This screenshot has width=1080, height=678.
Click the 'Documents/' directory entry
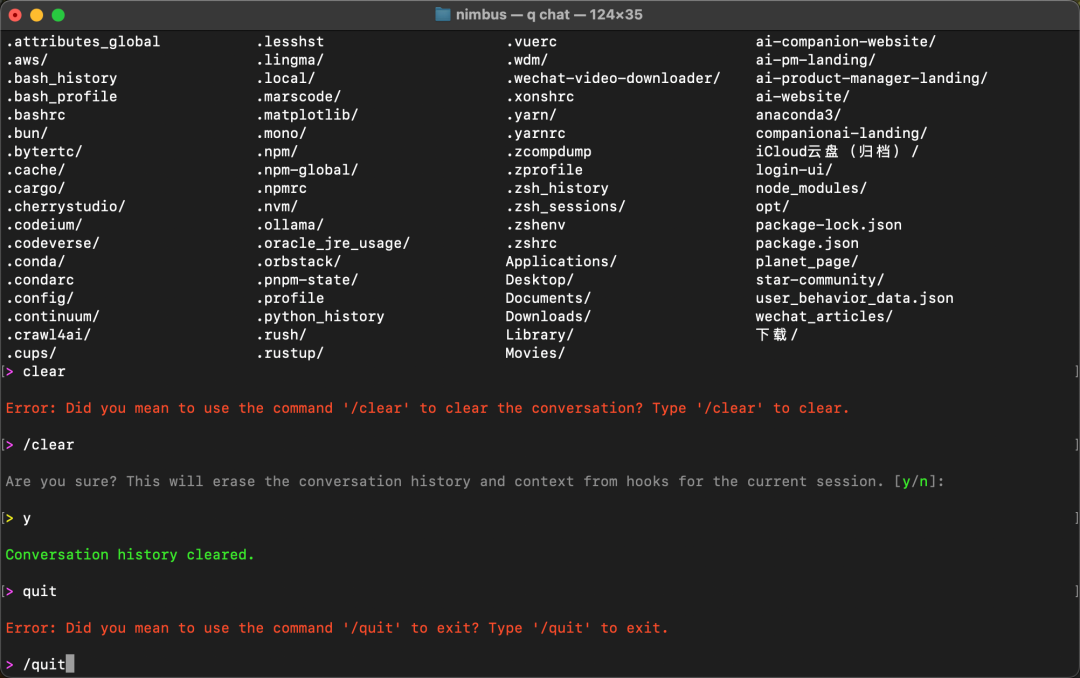pyautogui.click(x=548, y=298)
